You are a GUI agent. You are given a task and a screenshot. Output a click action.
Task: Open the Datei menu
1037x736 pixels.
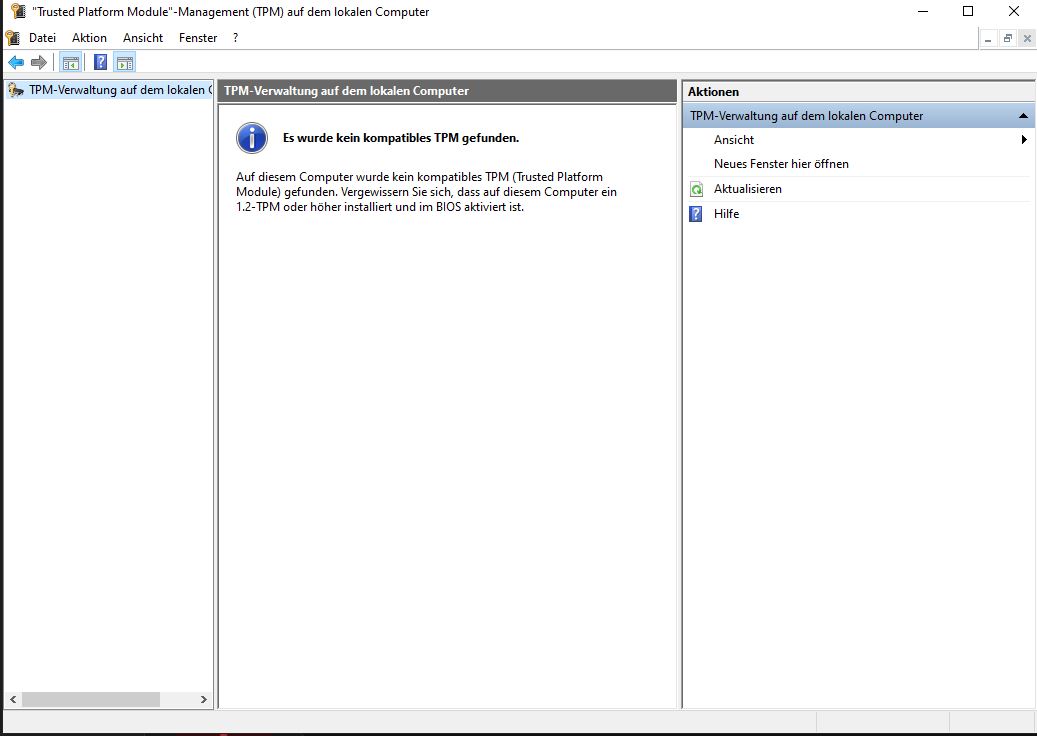pyautogui.click(x=42, y=38)
